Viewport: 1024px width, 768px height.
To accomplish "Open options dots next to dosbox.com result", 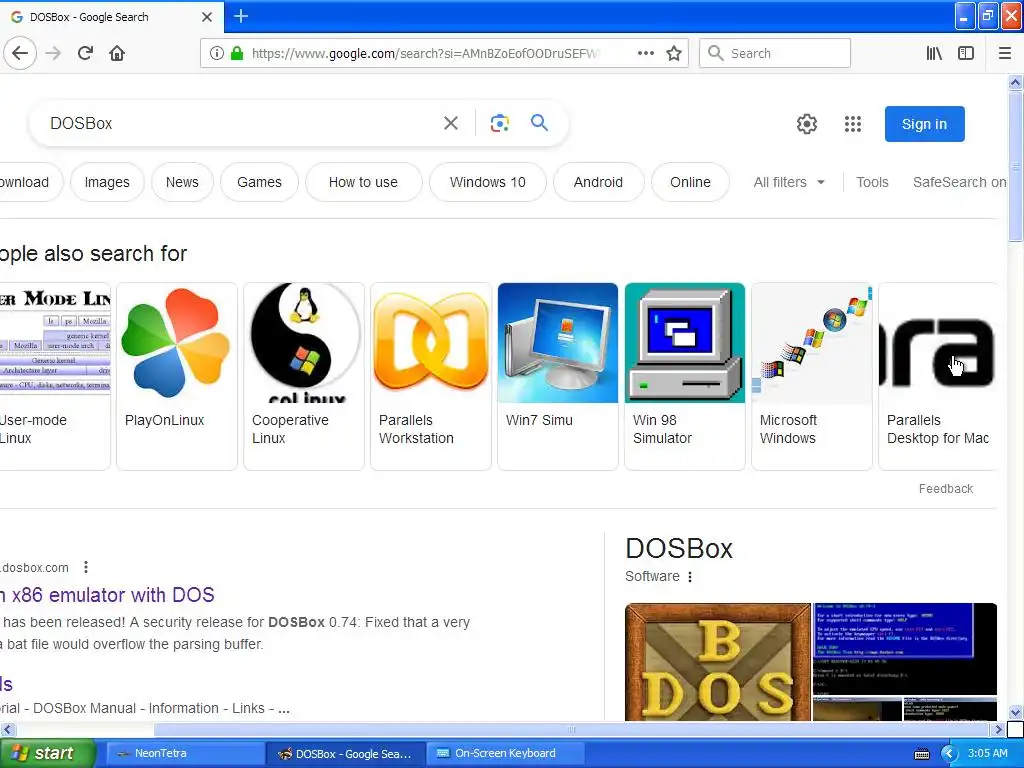I will pos(86,567).
